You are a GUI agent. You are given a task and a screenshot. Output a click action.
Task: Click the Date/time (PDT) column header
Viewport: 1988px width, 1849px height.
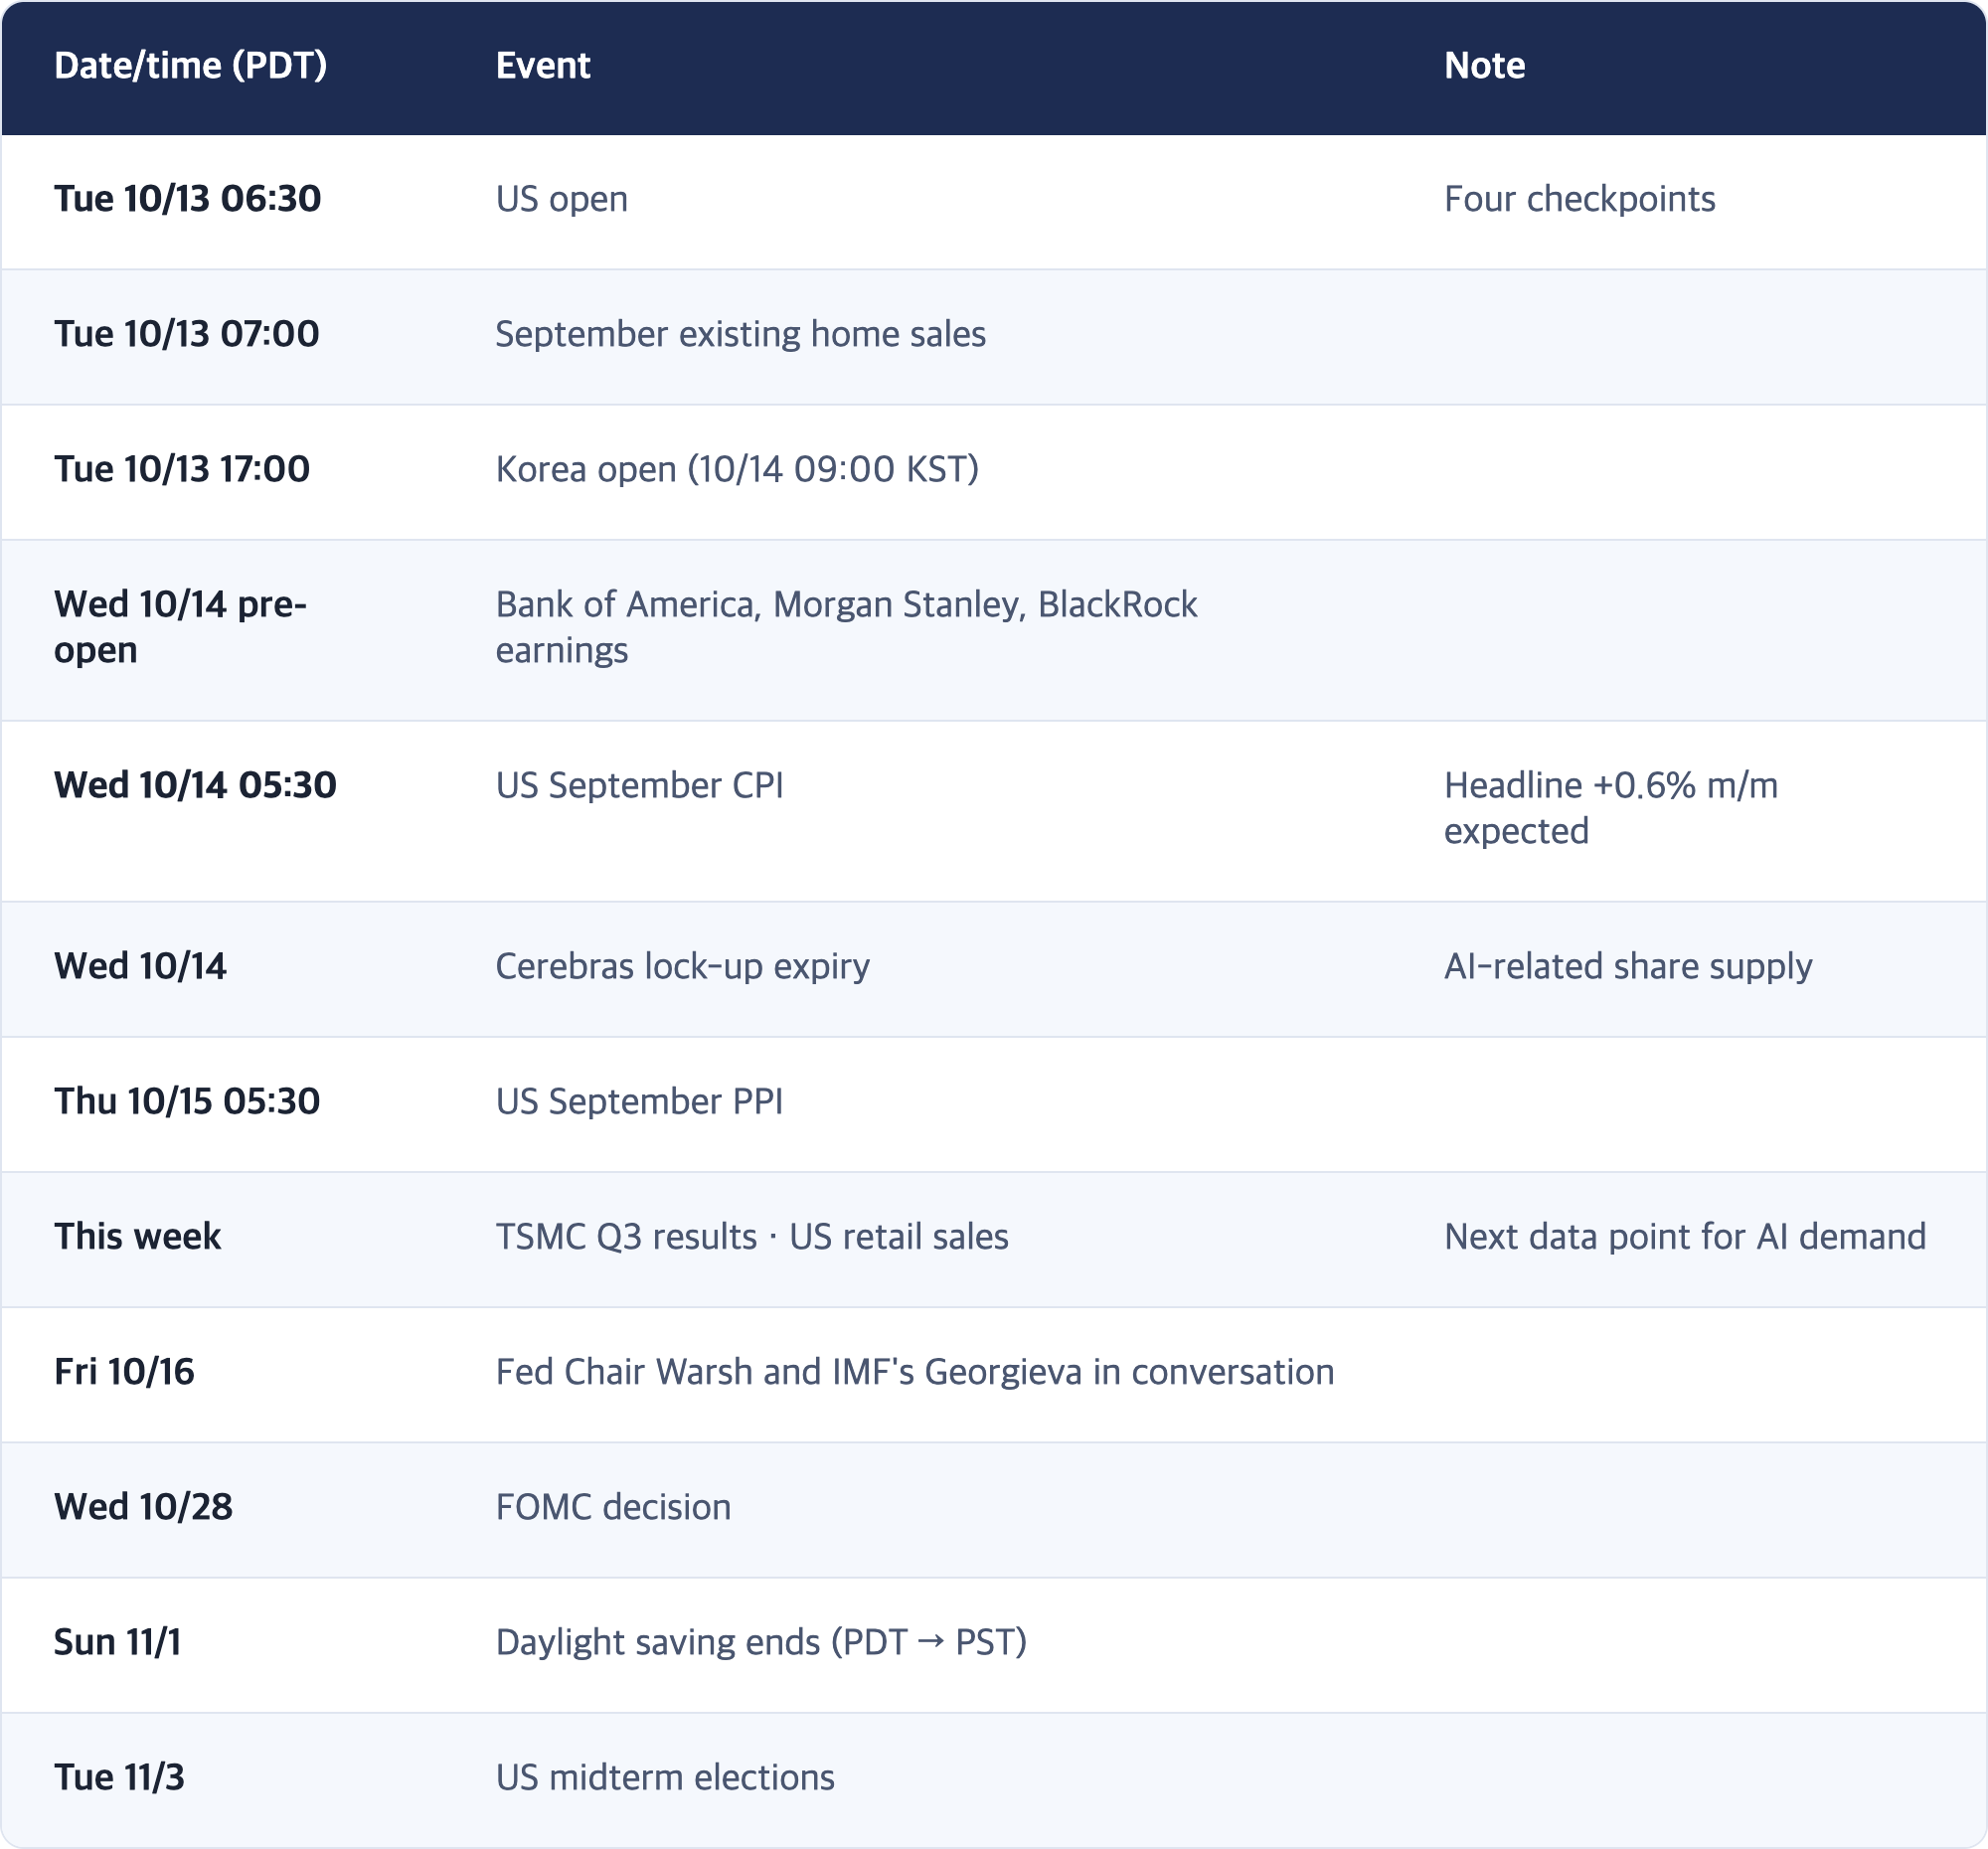click(190, 66)
